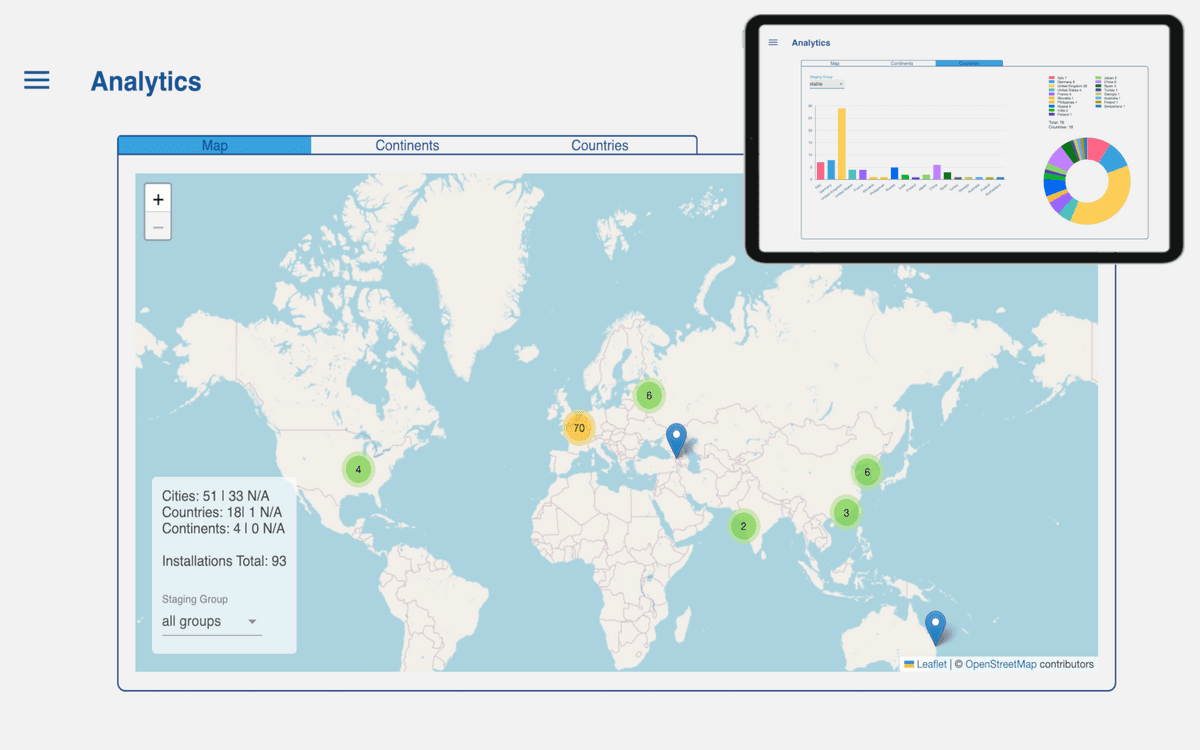Viewport: 1200px width, 750px height.
Task: Select the yellow cluster showing 70 over Europe
Action: pyautogui.click(x=579, y=427)
